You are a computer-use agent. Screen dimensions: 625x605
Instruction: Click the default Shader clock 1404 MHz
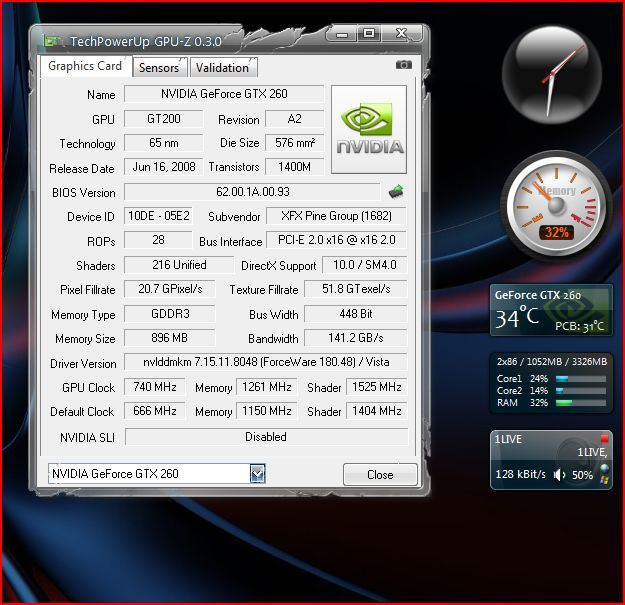coord(377,411)
